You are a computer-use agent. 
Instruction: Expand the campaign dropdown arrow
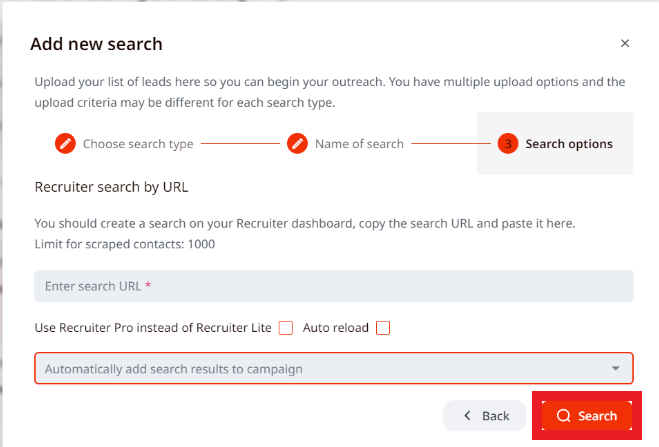pyautogui.click(x=616, y=368)
